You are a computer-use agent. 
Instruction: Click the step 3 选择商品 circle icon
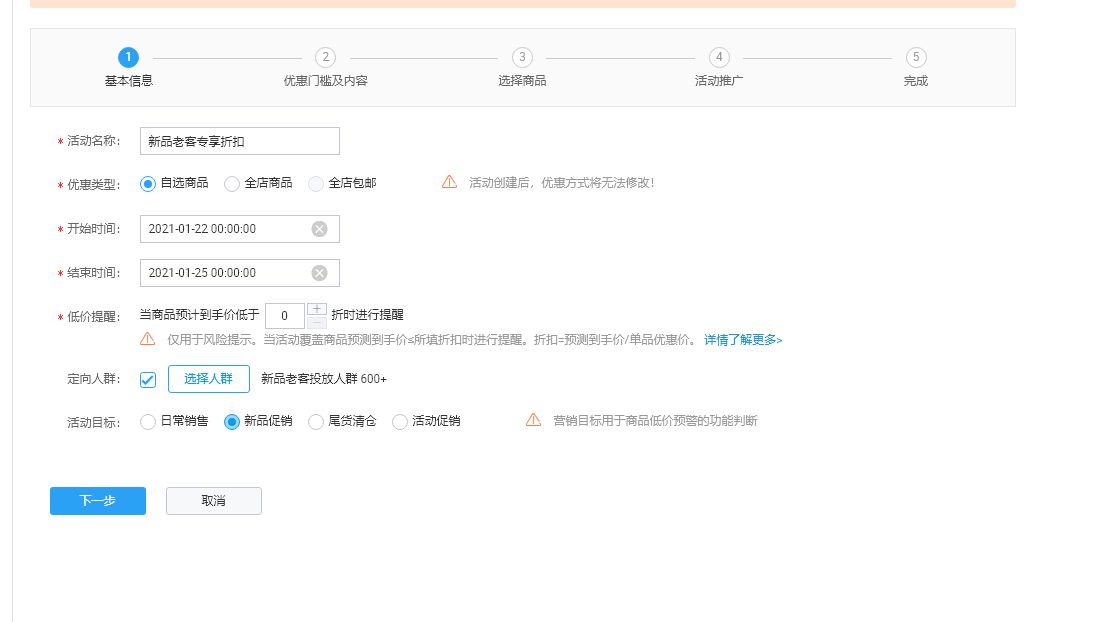[522, 57]
